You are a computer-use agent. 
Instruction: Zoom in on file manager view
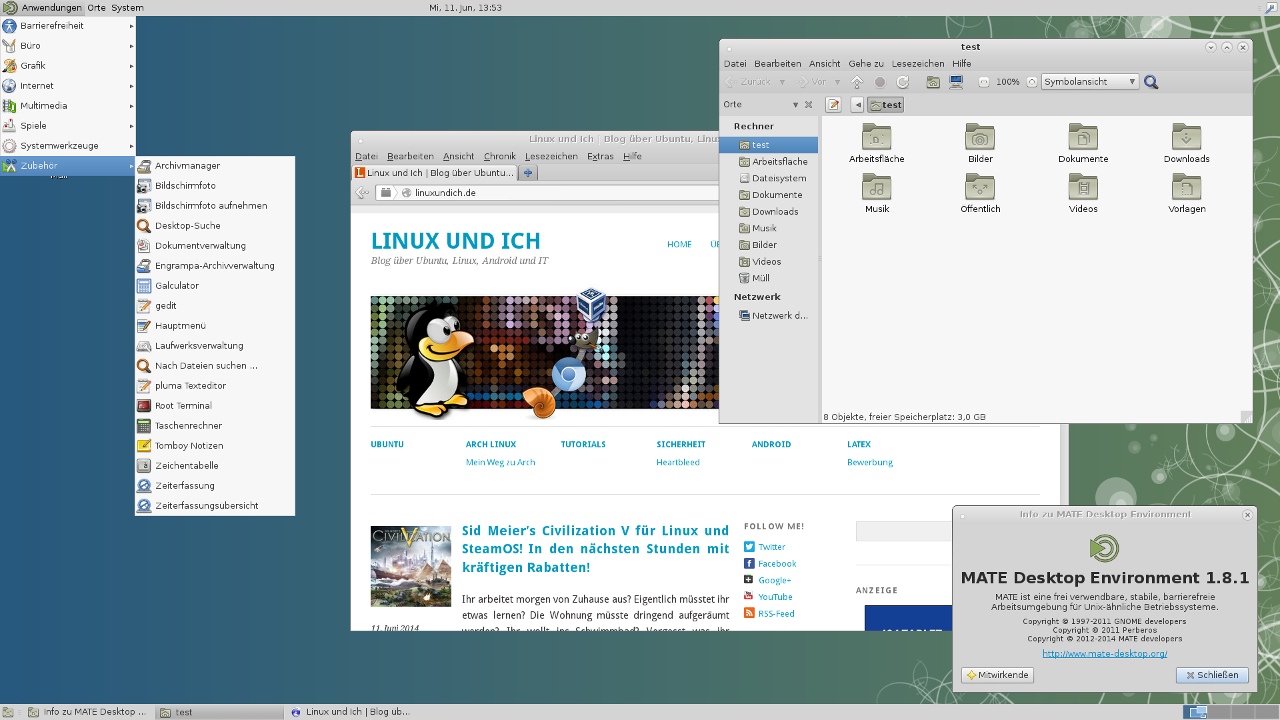pos(1032,82)
